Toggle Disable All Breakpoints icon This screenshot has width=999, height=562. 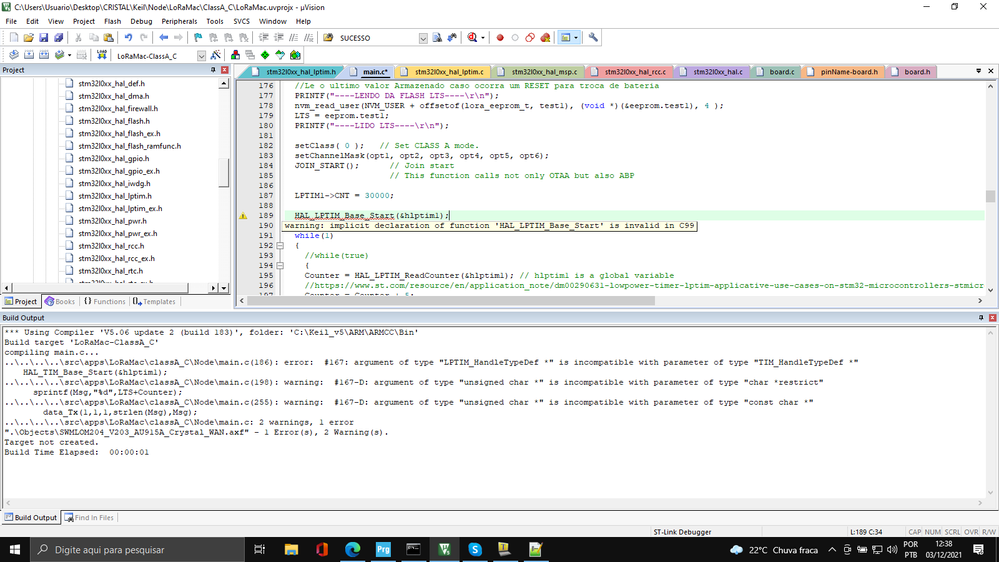point(530,38)
